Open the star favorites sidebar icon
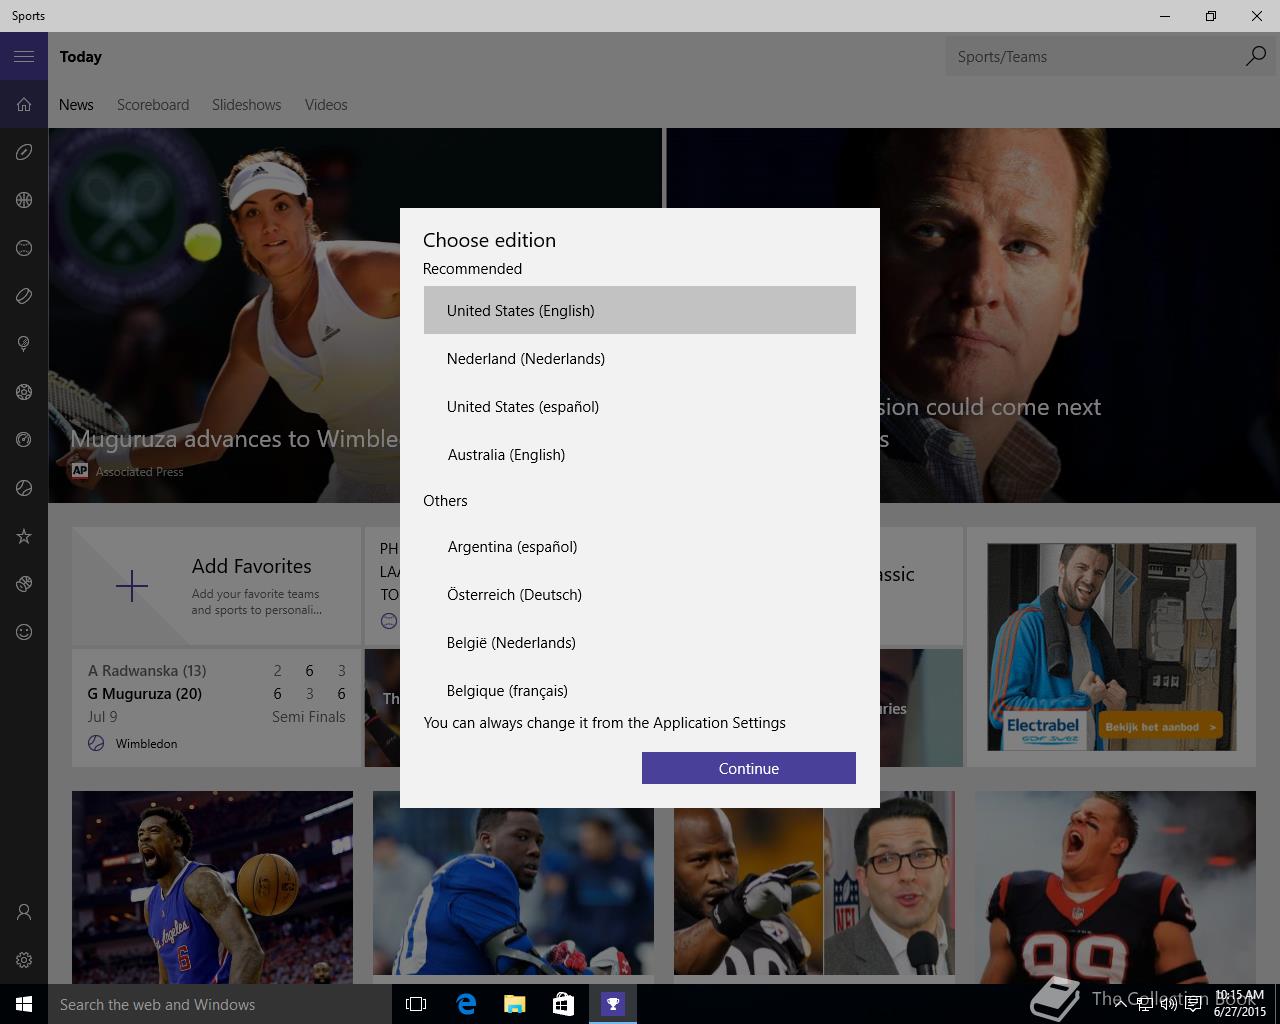1280x1024 pixels. click(x=24, y=536)
